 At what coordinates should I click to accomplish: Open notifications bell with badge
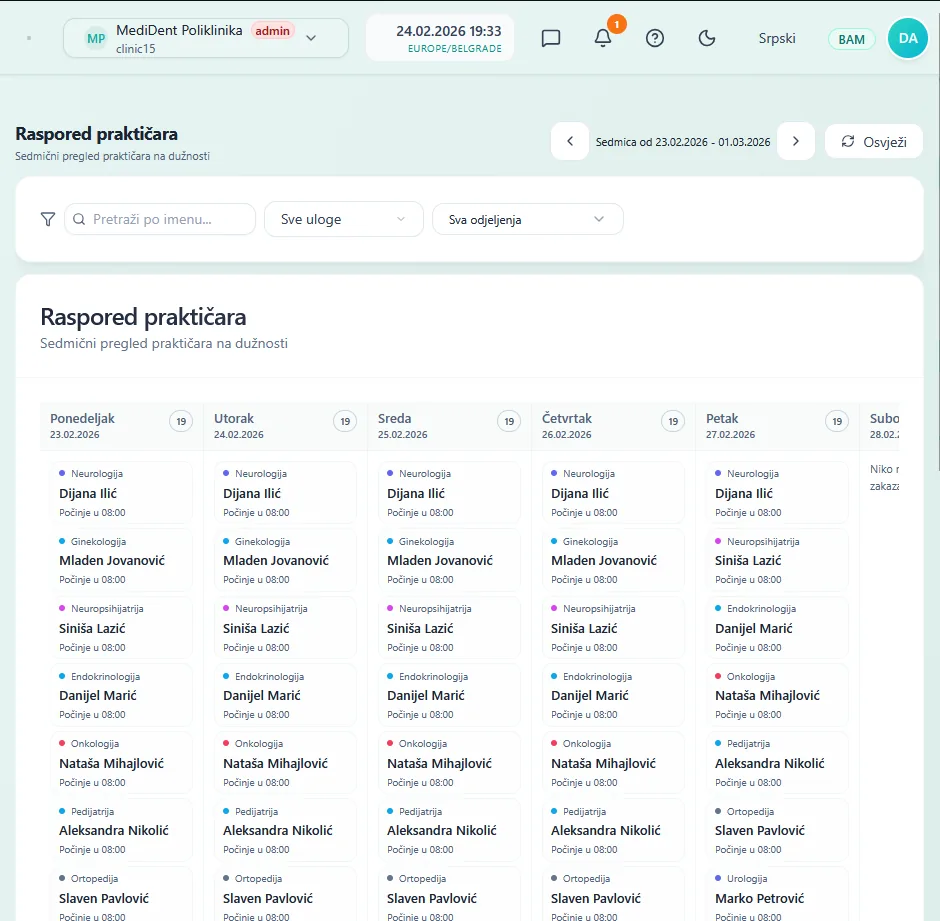coord(603,38)
